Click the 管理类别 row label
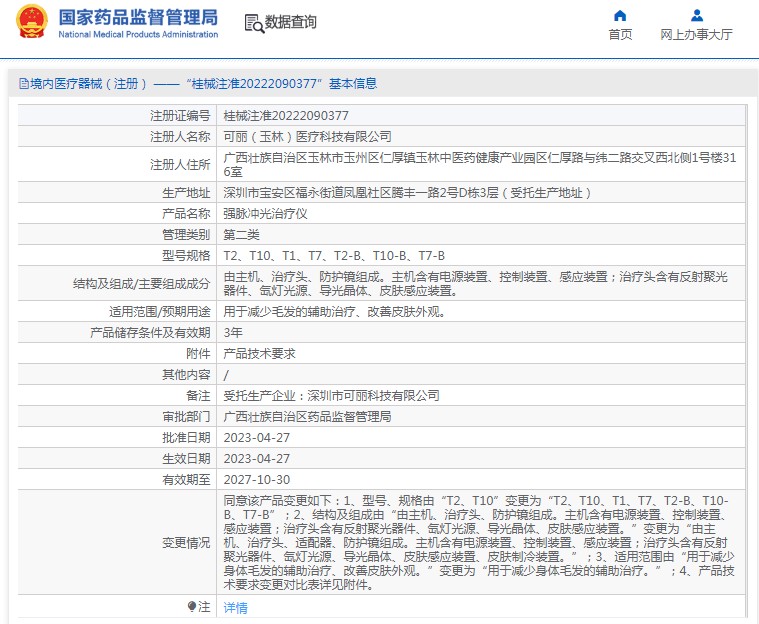 point(186,235)
